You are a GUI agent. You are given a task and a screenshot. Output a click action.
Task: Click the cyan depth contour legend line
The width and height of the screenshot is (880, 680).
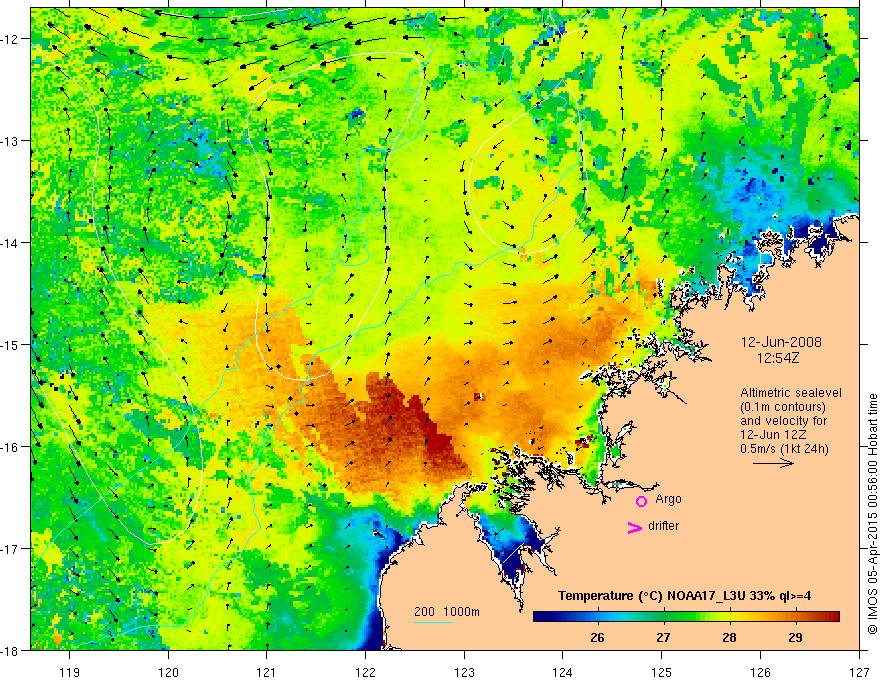pyautogui.click(x=434, y=622)
